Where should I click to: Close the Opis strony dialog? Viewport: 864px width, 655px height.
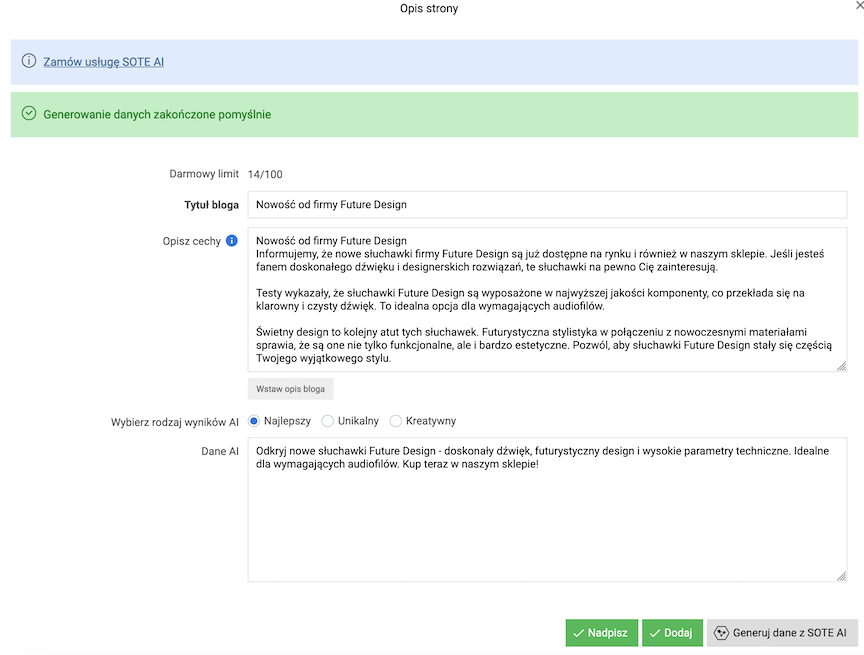click(x=858, y=4)
